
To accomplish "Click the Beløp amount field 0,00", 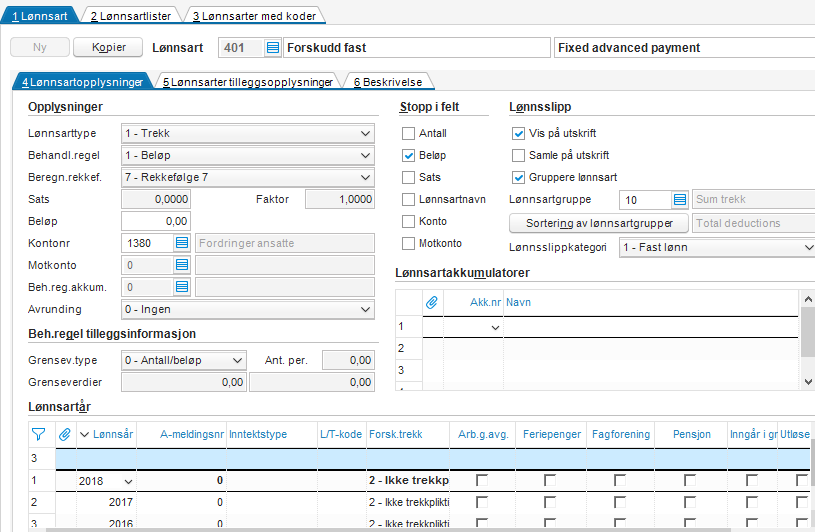I will click(156, 221).
